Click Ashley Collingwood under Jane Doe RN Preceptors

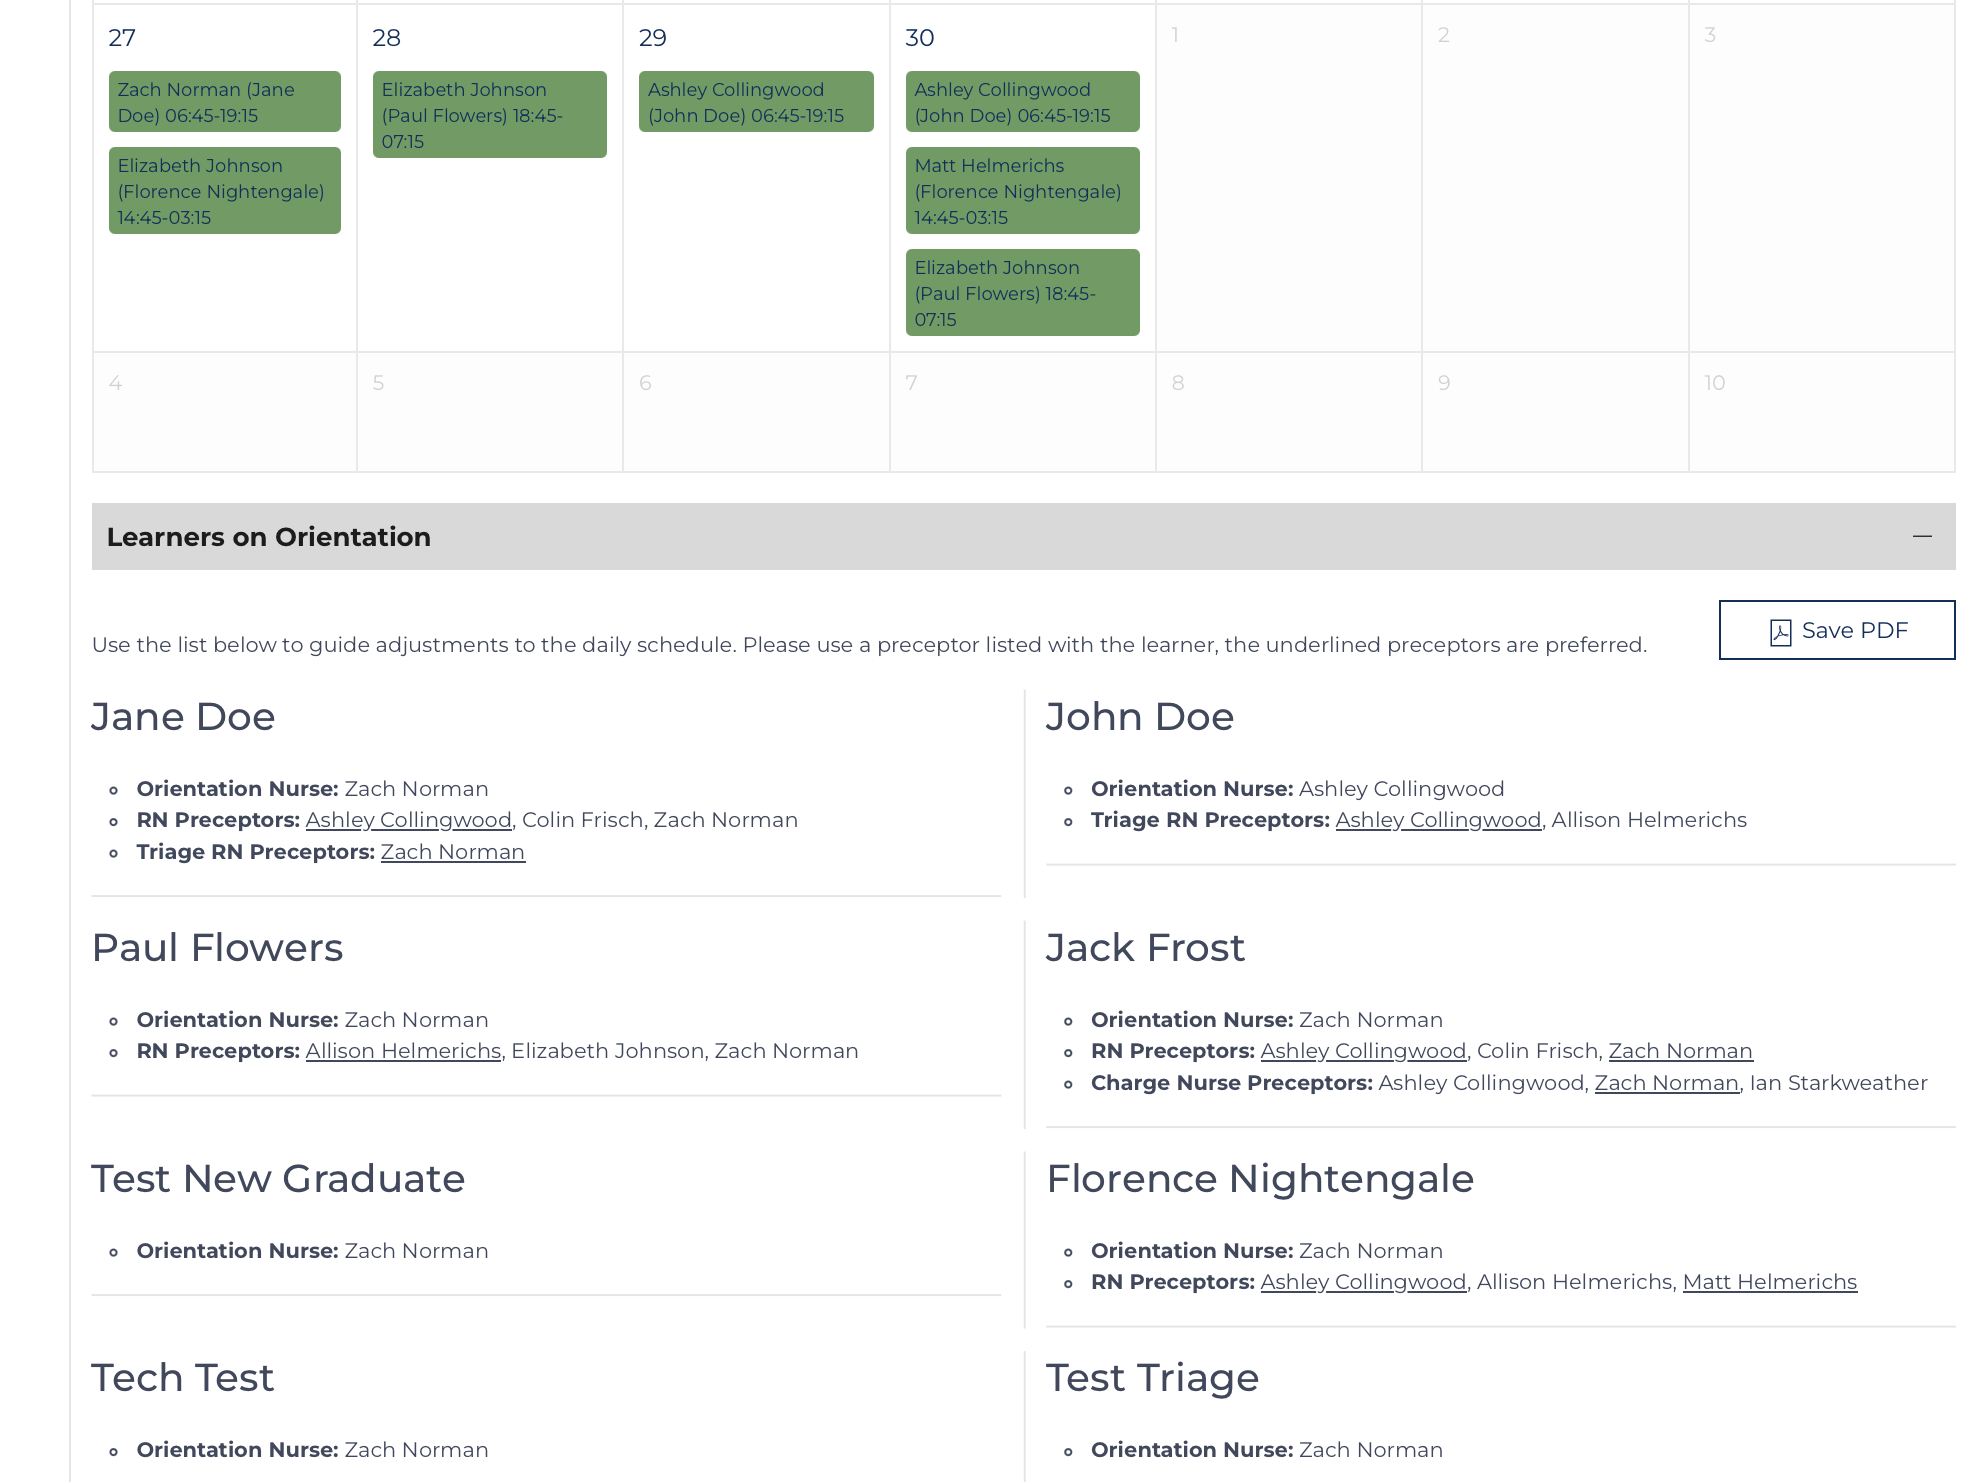(x=409, y=820)
